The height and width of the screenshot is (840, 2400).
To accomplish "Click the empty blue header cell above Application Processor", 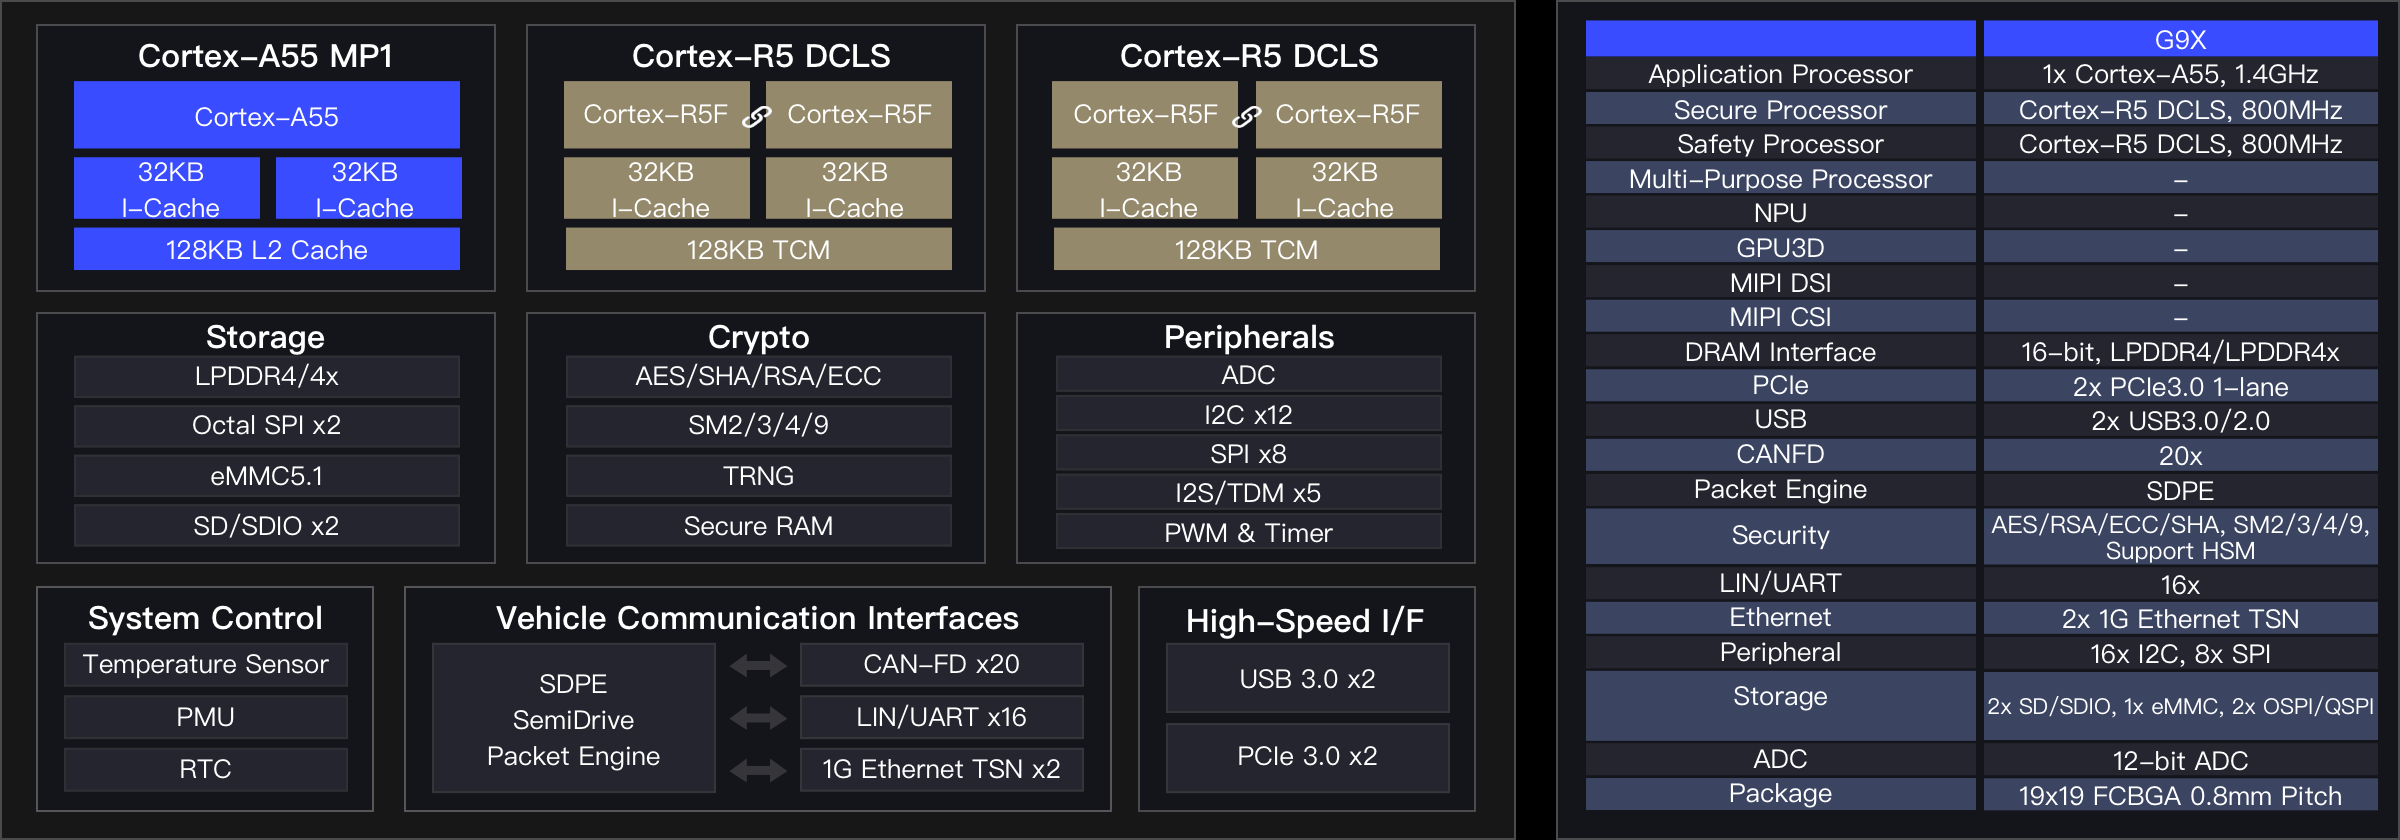I will (1780, 39).
